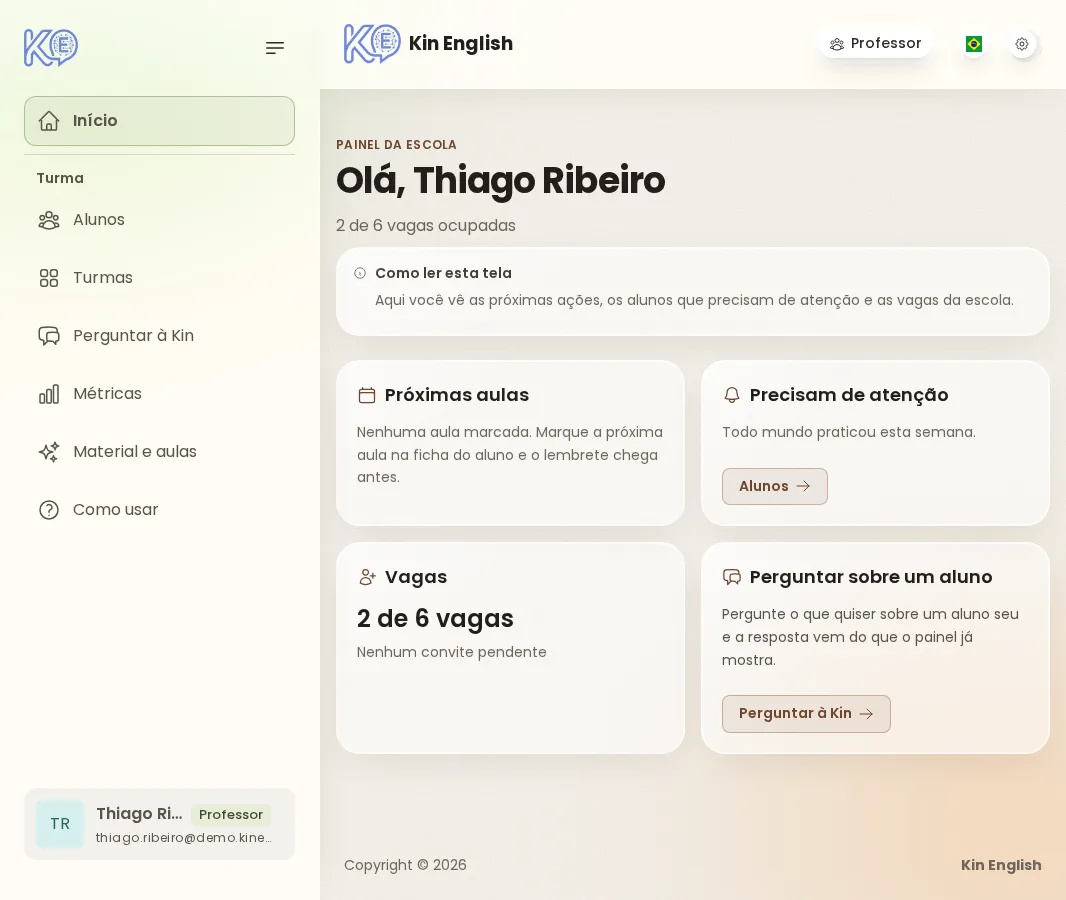Image resolution: width=1066 pixels, height=900 pixels.
Task: Click the 'Turma' sidebar section label
Action: [x=60, y=178]
